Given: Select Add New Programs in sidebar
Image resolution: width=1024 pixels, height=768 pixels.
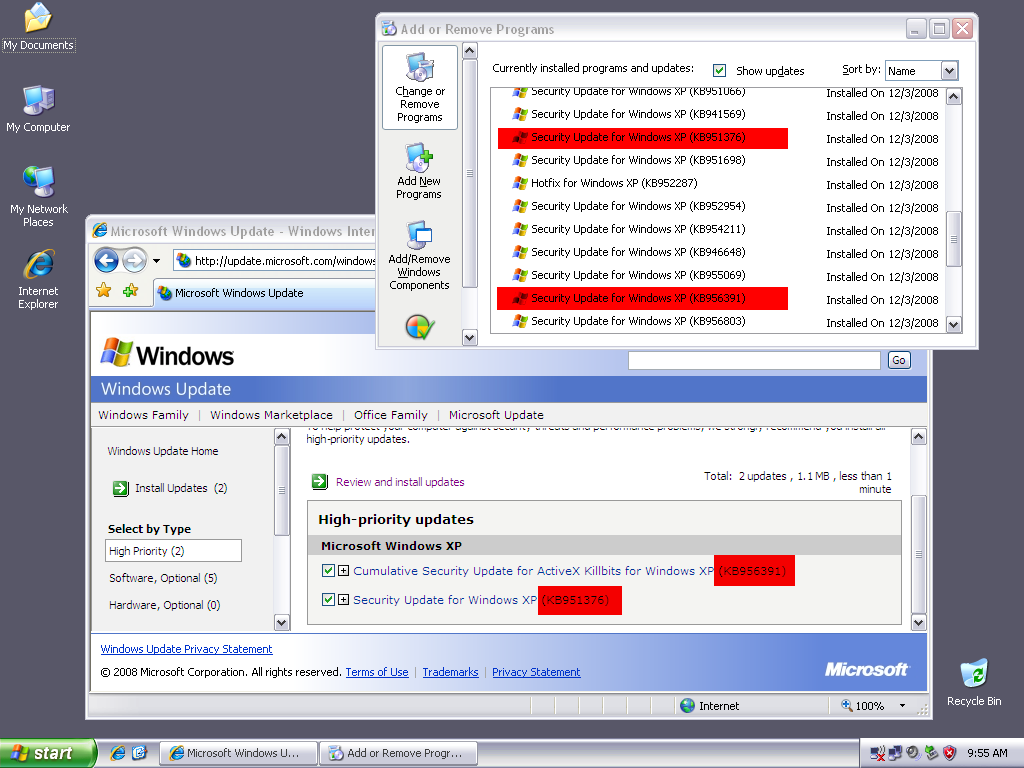Looking at the screenshot, I should click(x=419, y=171).
